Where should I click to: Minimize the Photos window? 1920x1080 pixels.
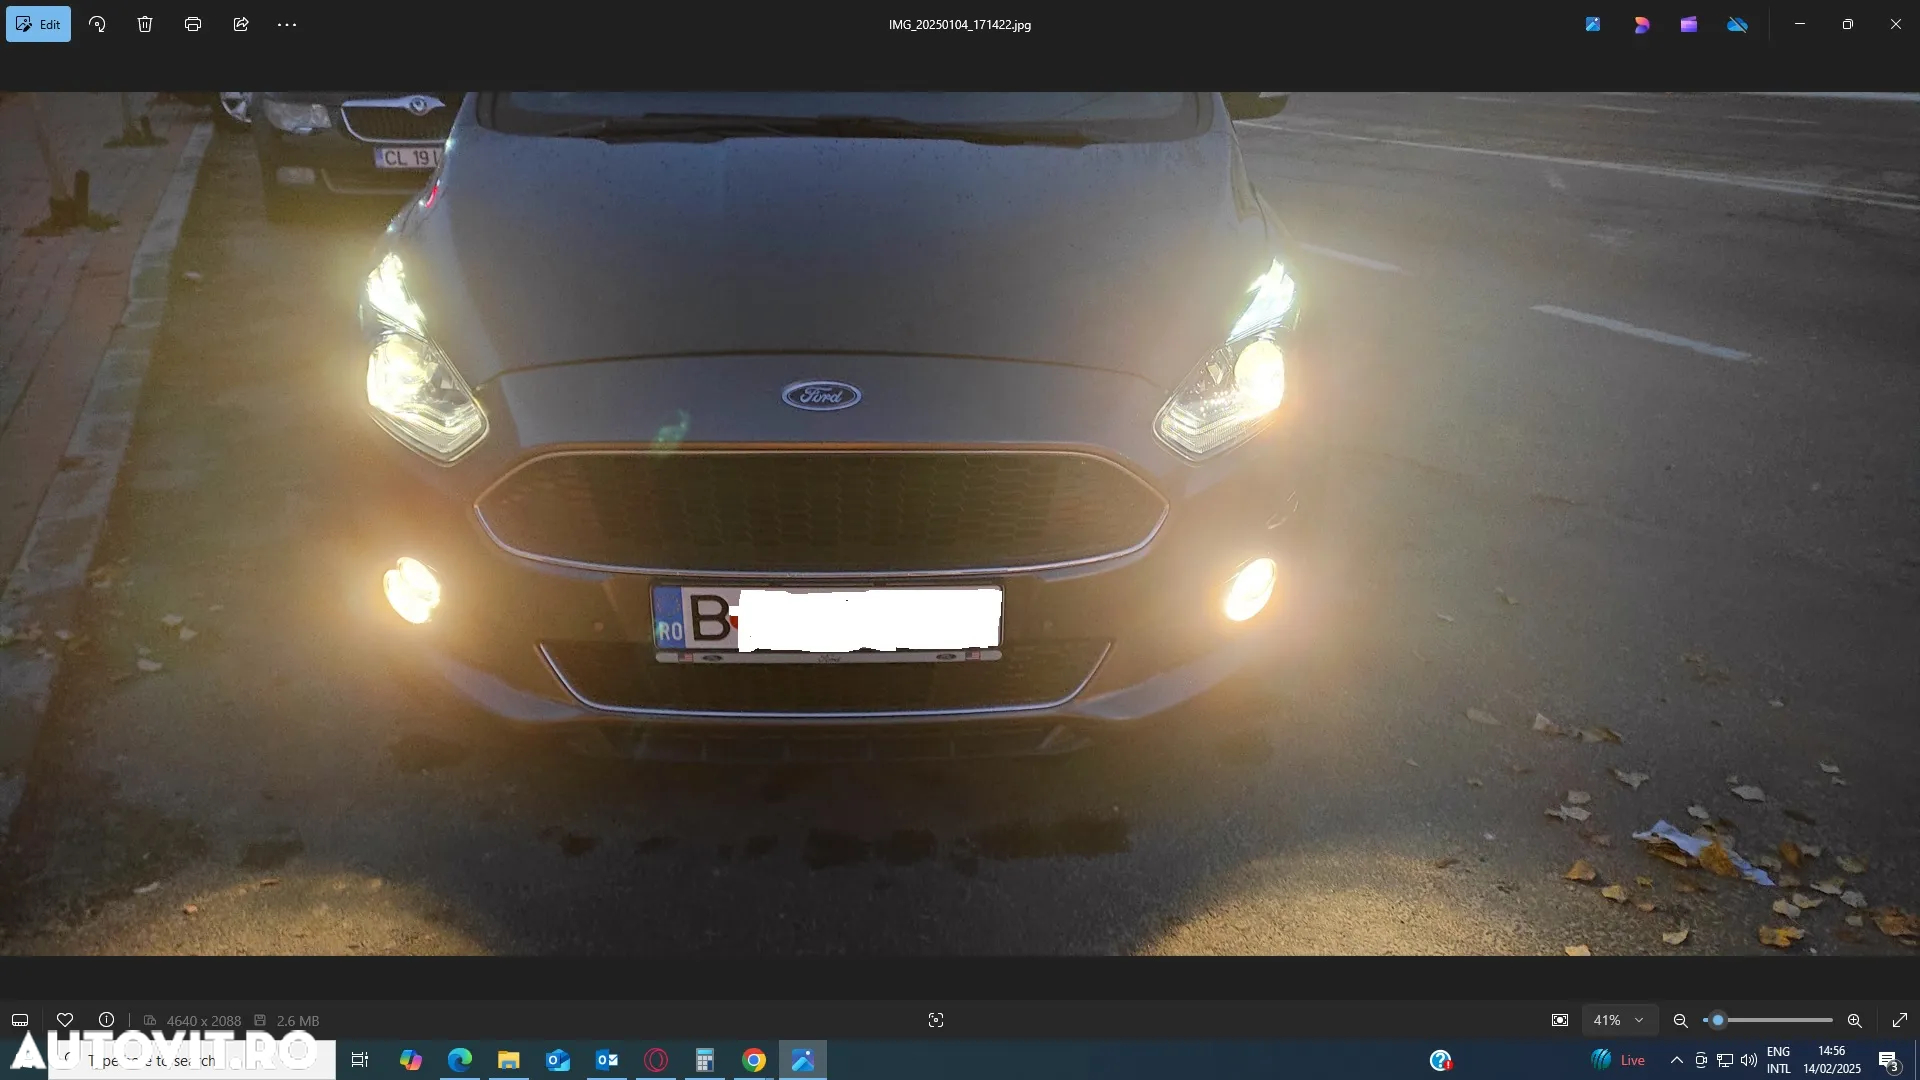click(1800, 24)
